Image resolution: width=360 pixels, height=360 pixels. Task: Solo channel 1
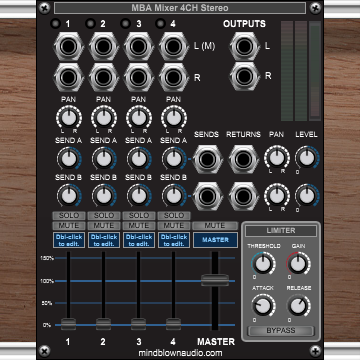point(69,215)
